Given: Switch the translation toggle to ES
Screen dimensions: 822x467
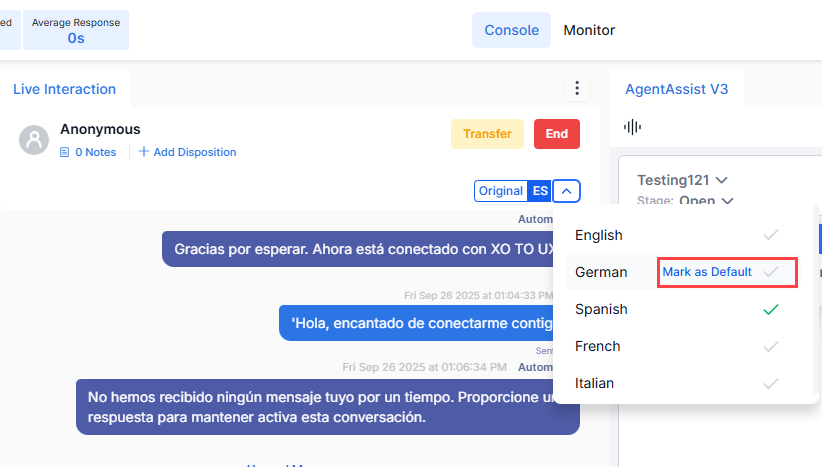Looking at the screenshot, I should point(540,191).
